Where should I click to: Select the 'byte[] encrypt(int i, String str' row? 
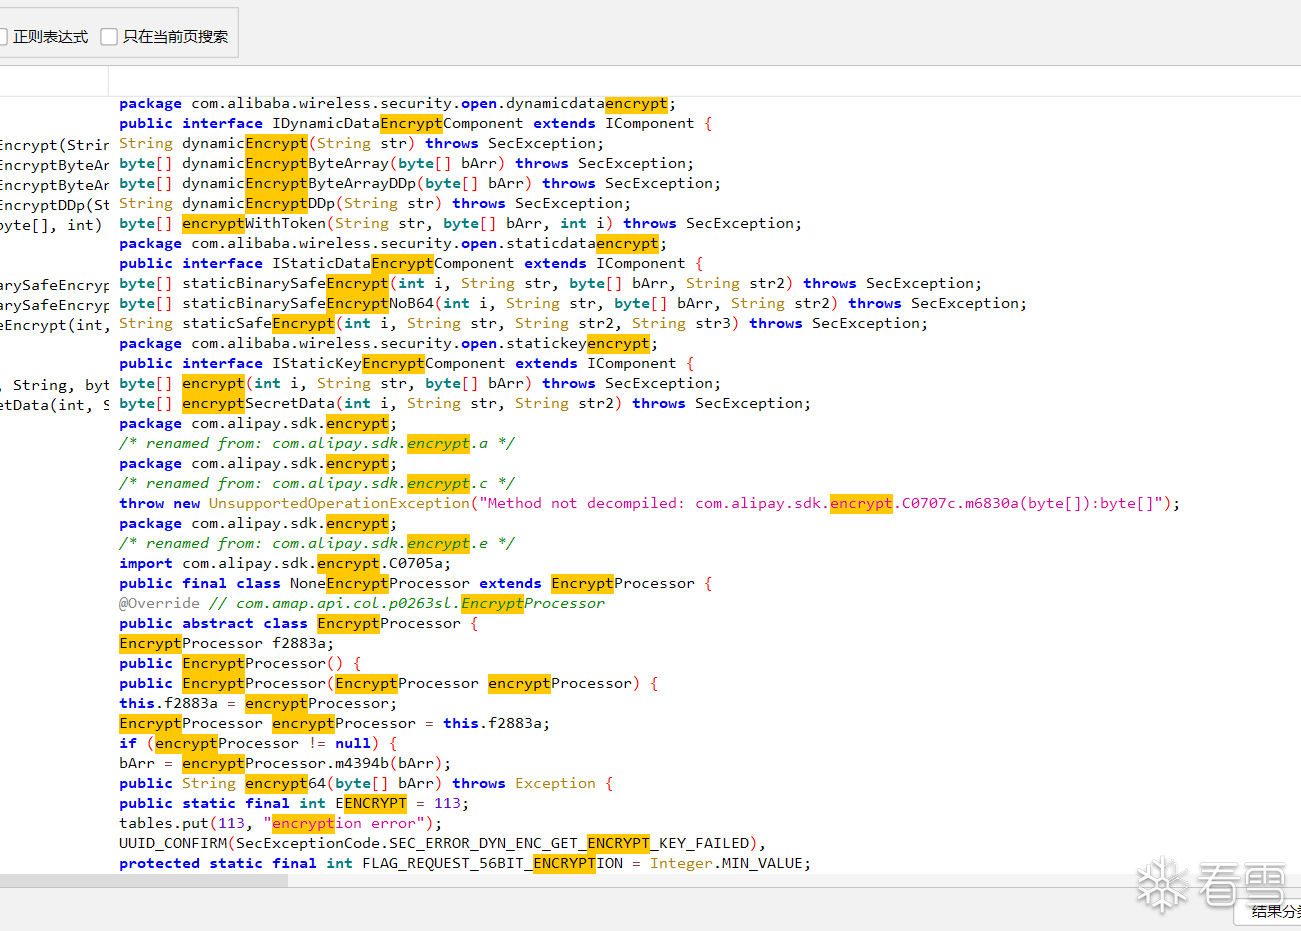[x=420, y=384]
